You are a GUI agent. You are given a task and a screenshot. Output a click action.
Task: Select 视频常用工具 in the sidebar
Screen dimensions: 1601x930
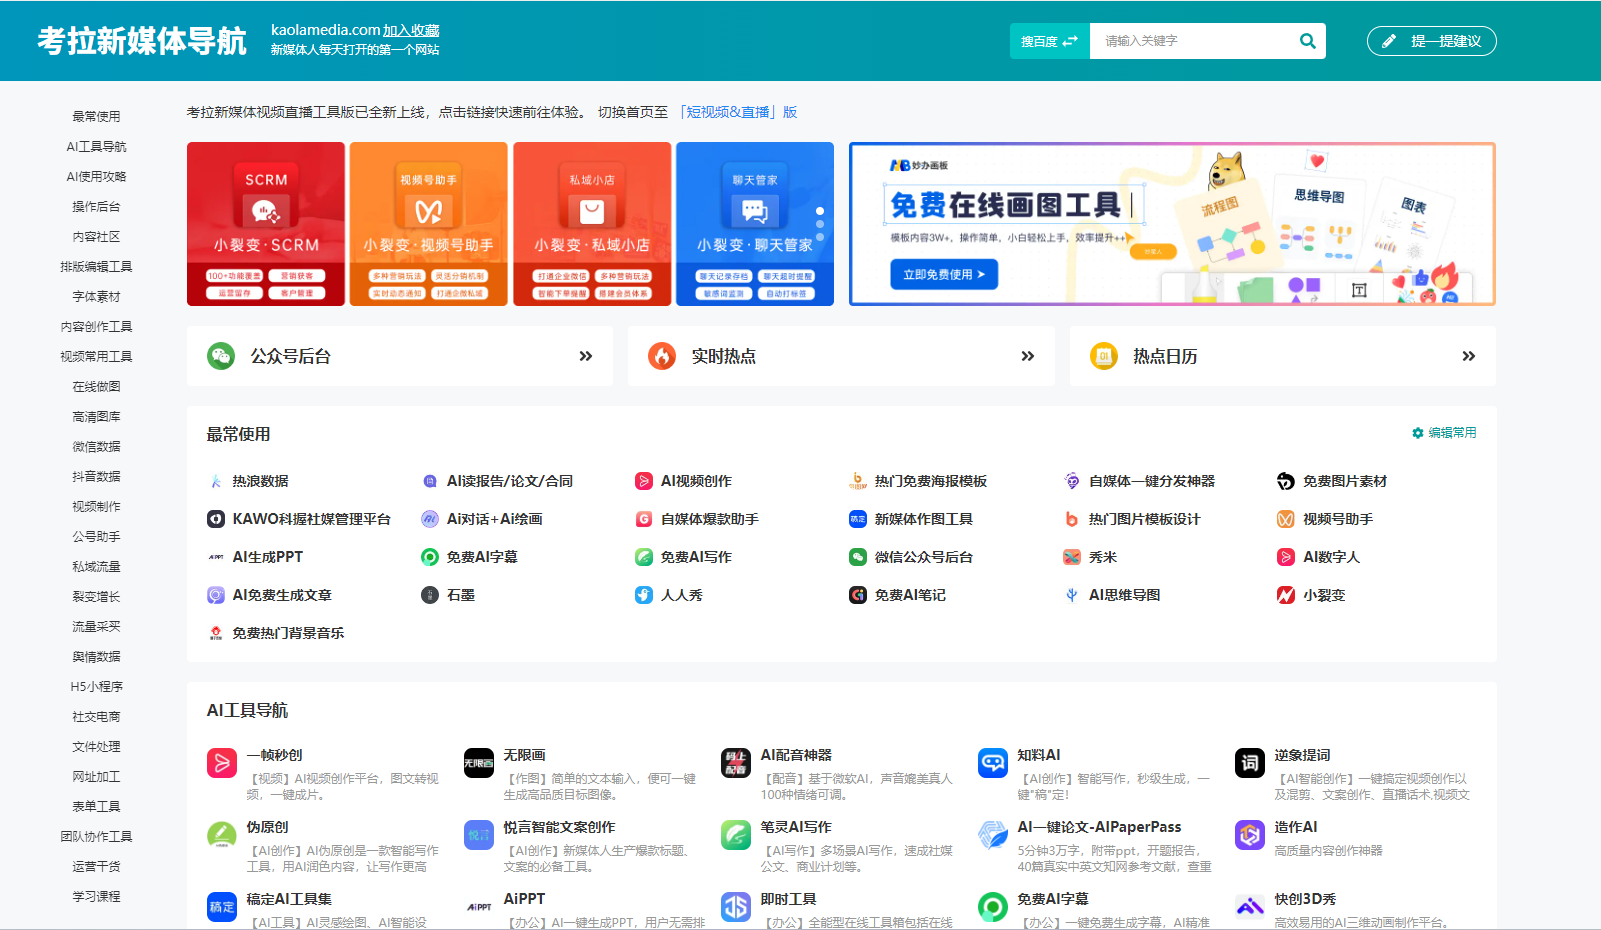pos(96,356)
